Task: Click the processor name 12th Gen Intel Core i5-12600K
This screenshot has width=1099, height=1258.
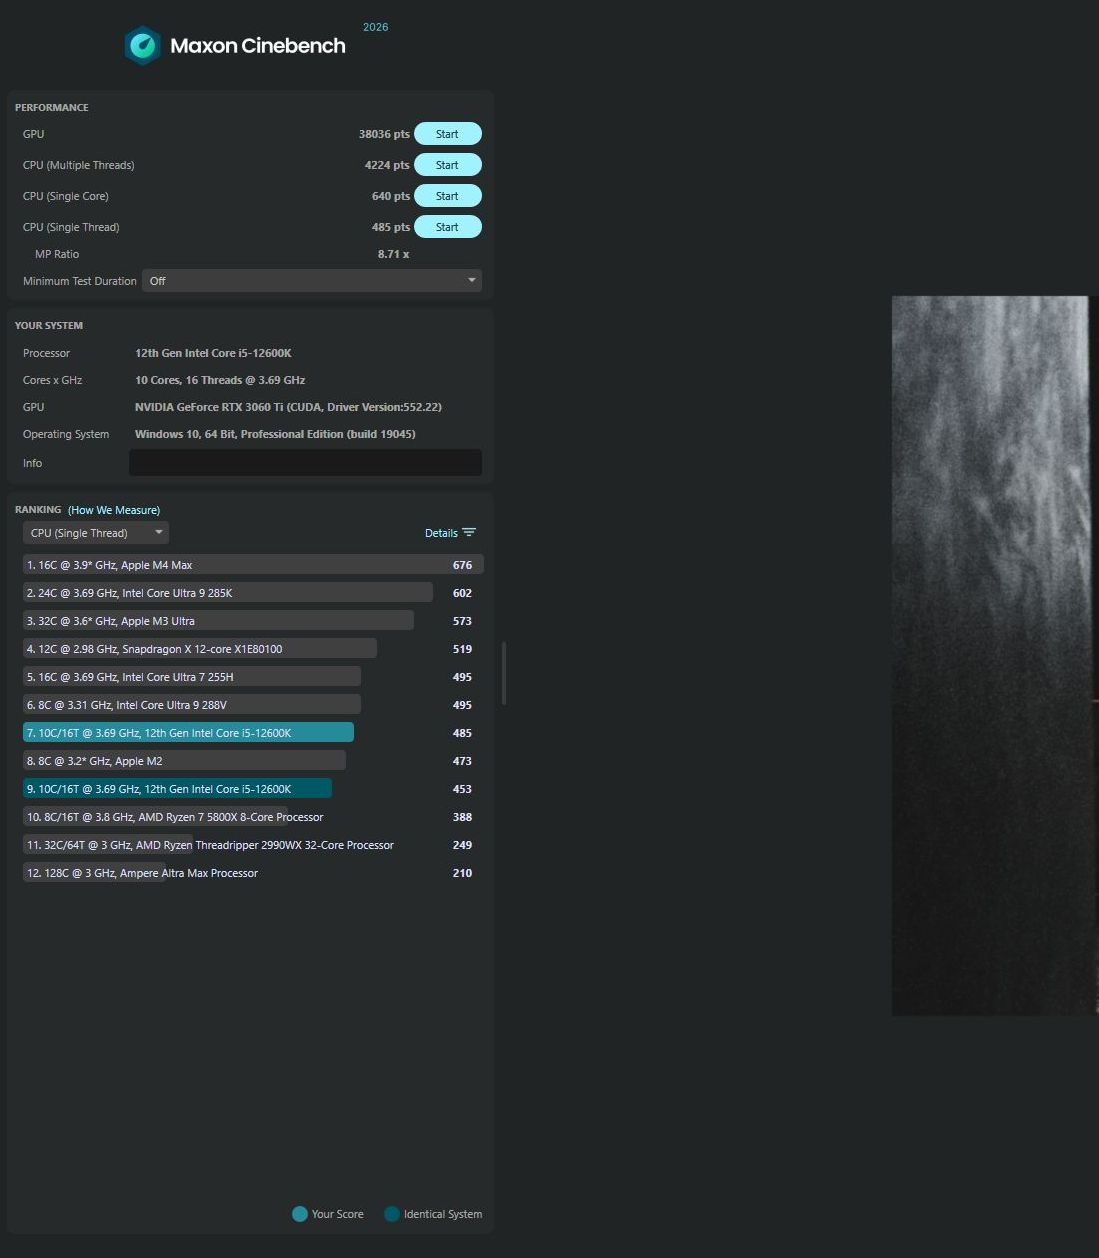Action: click(x=213, y=353)
